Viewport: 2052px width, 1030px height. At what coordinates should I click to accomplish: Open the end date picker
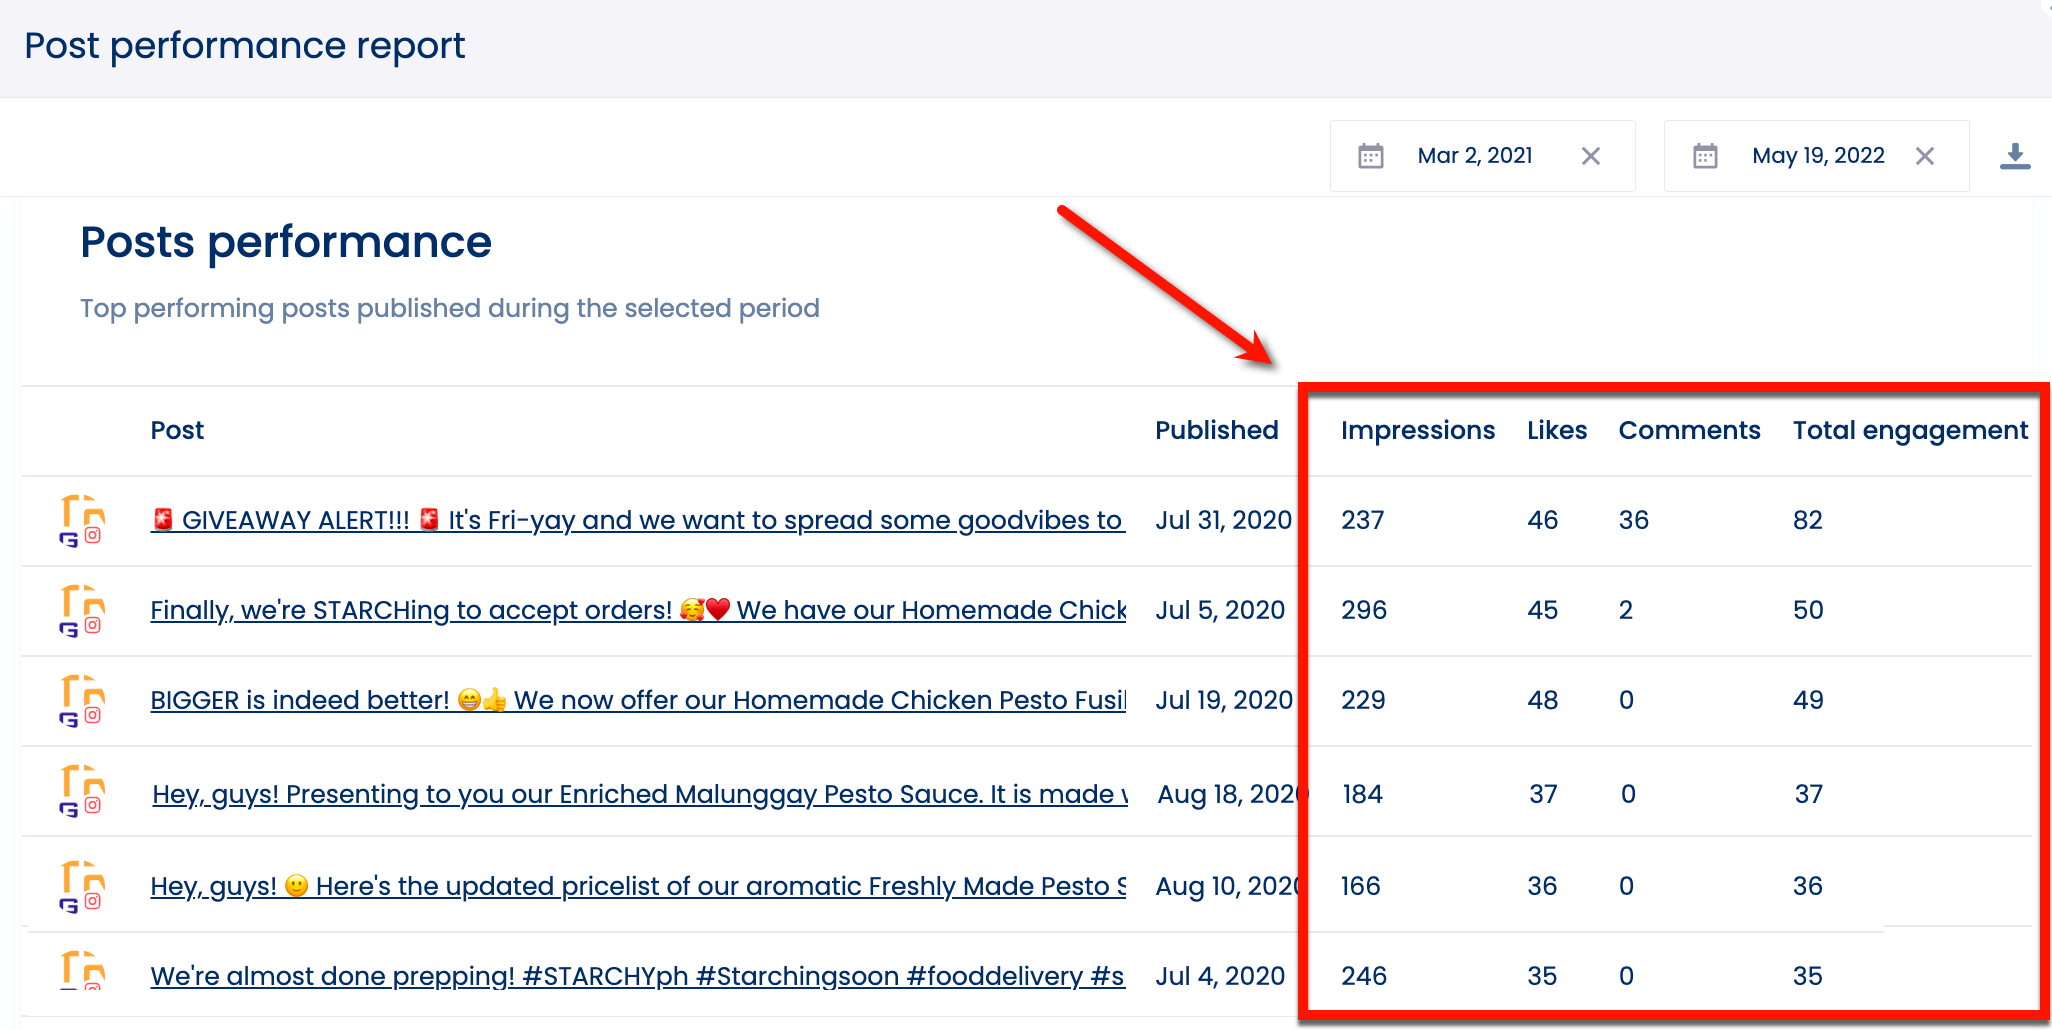coord(1818,155)
